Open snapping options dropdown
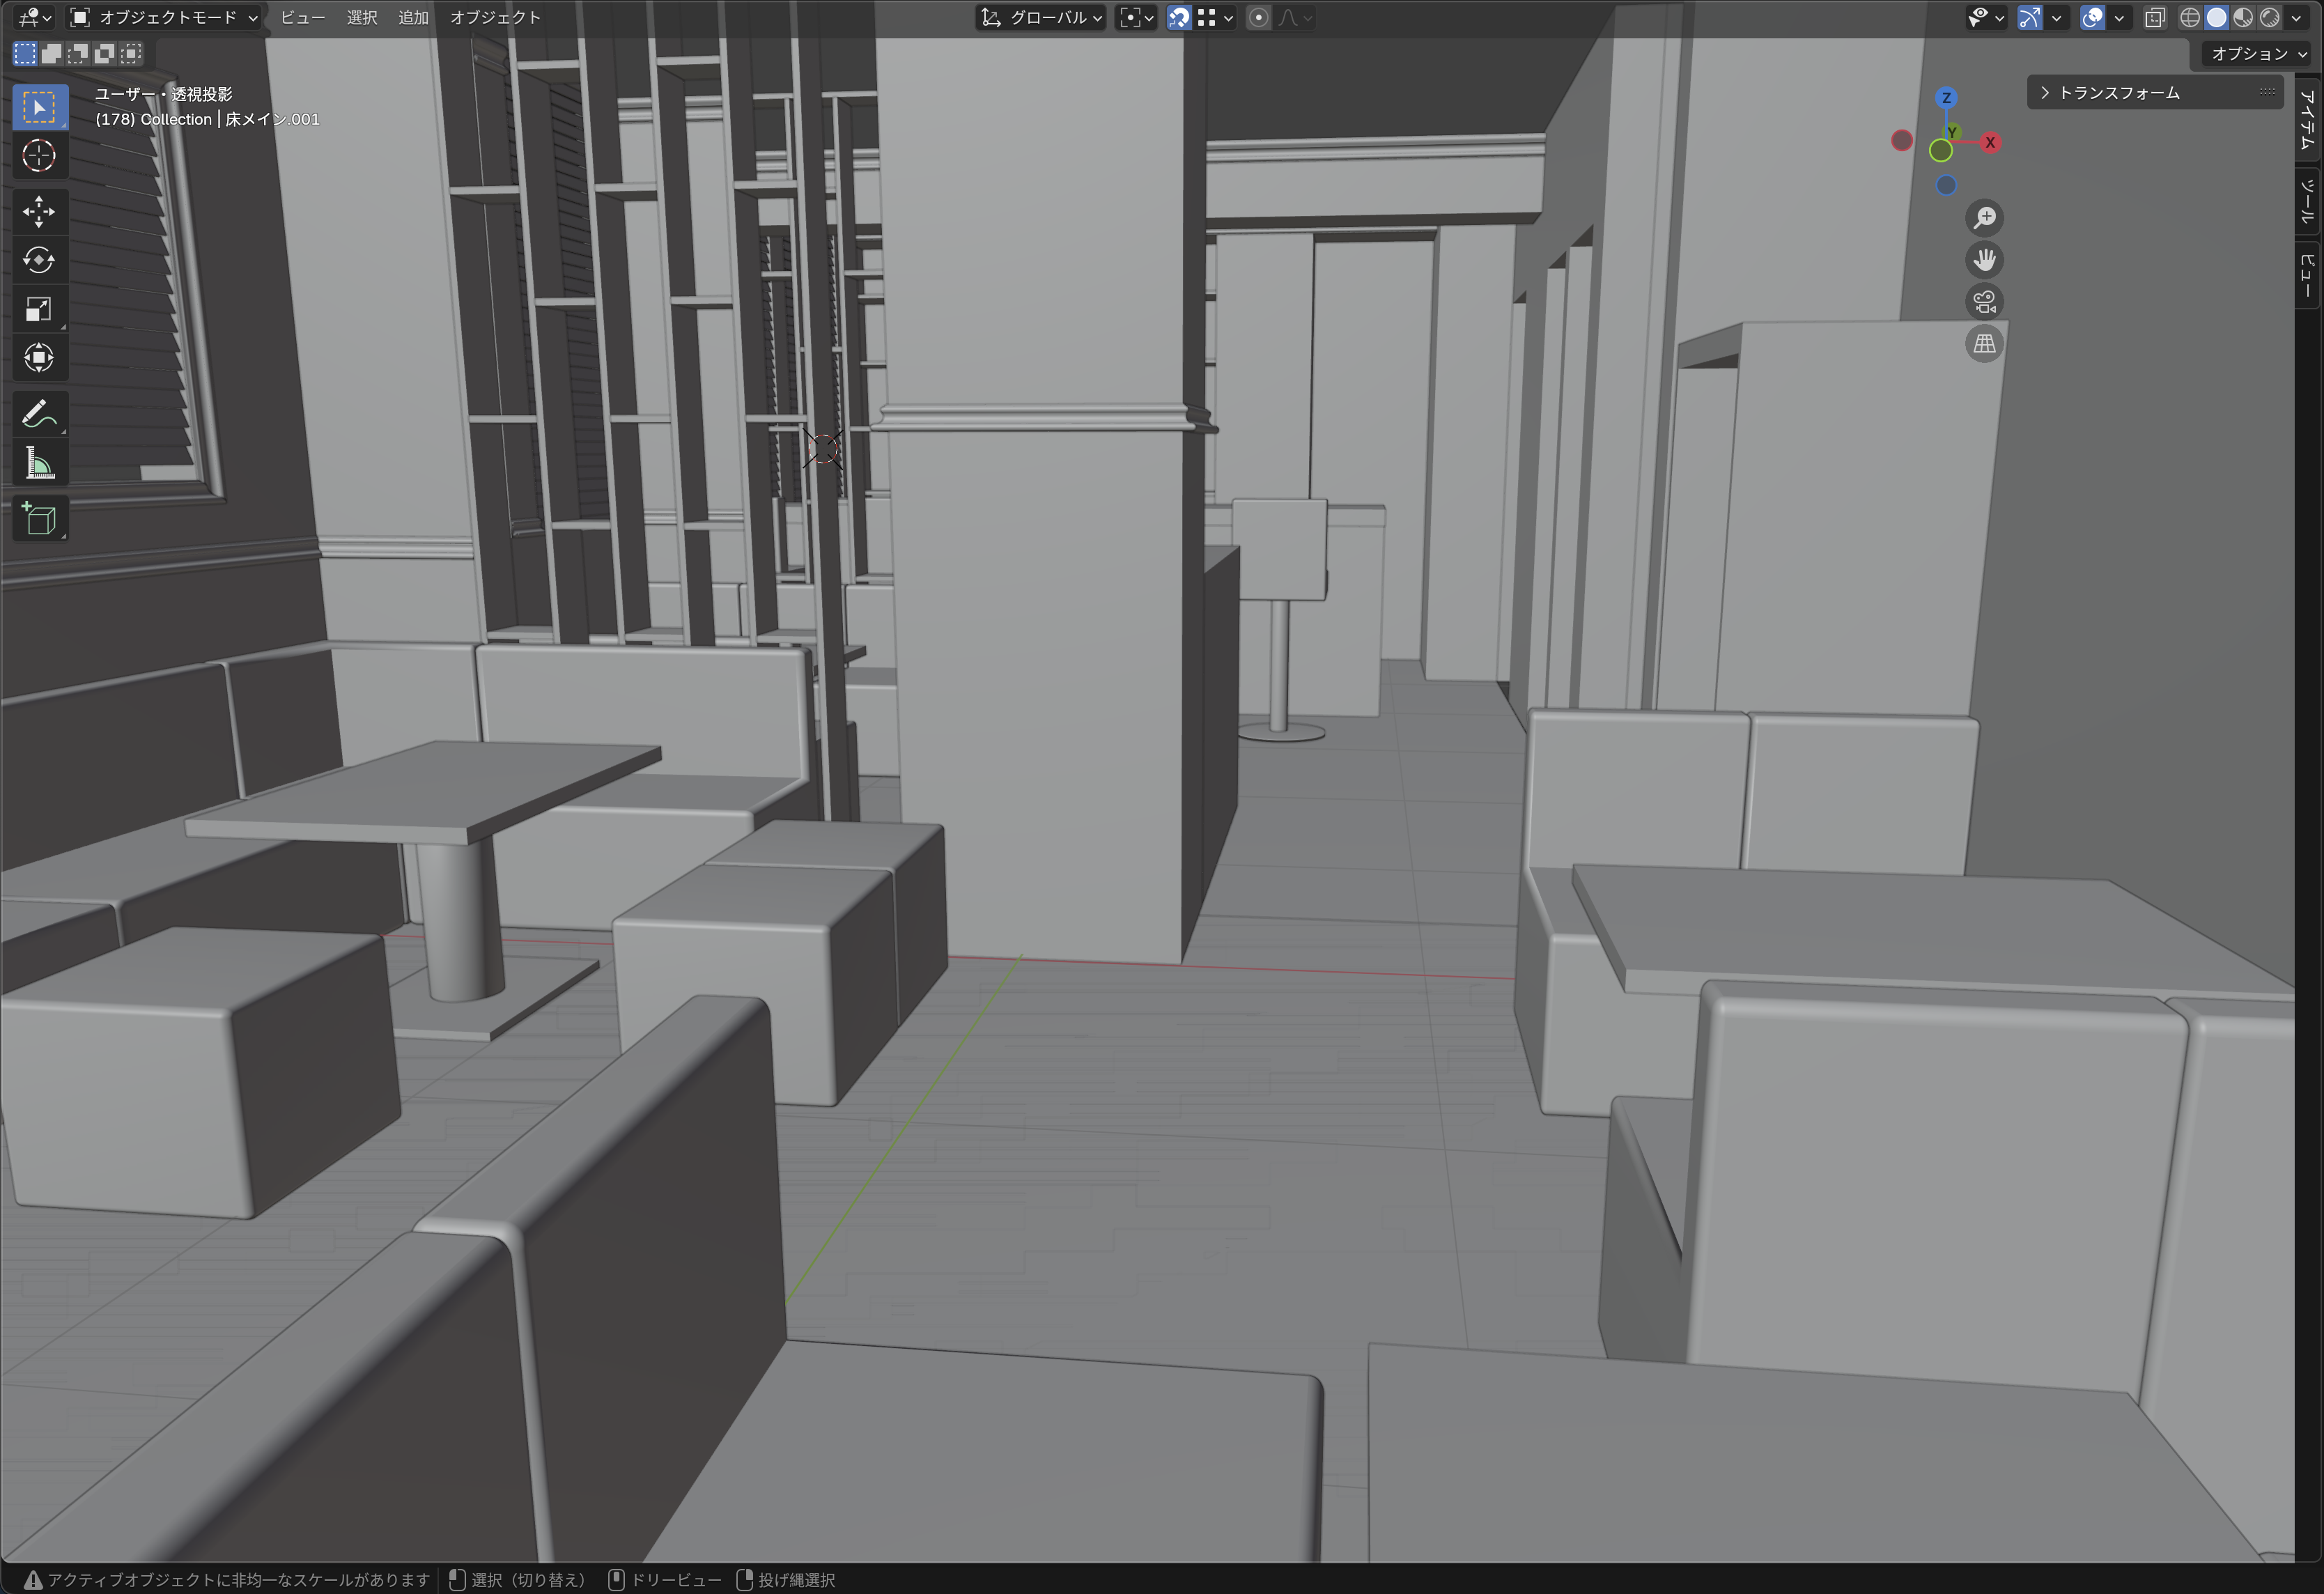 point(1216,18)
